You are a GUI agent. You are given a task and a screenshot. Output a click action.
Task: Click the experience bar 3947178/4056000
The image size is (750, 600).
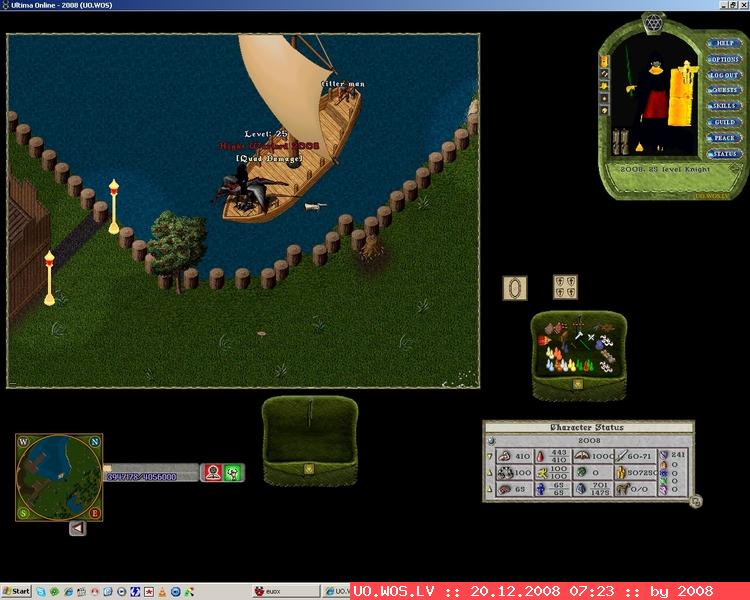[151, 473]
